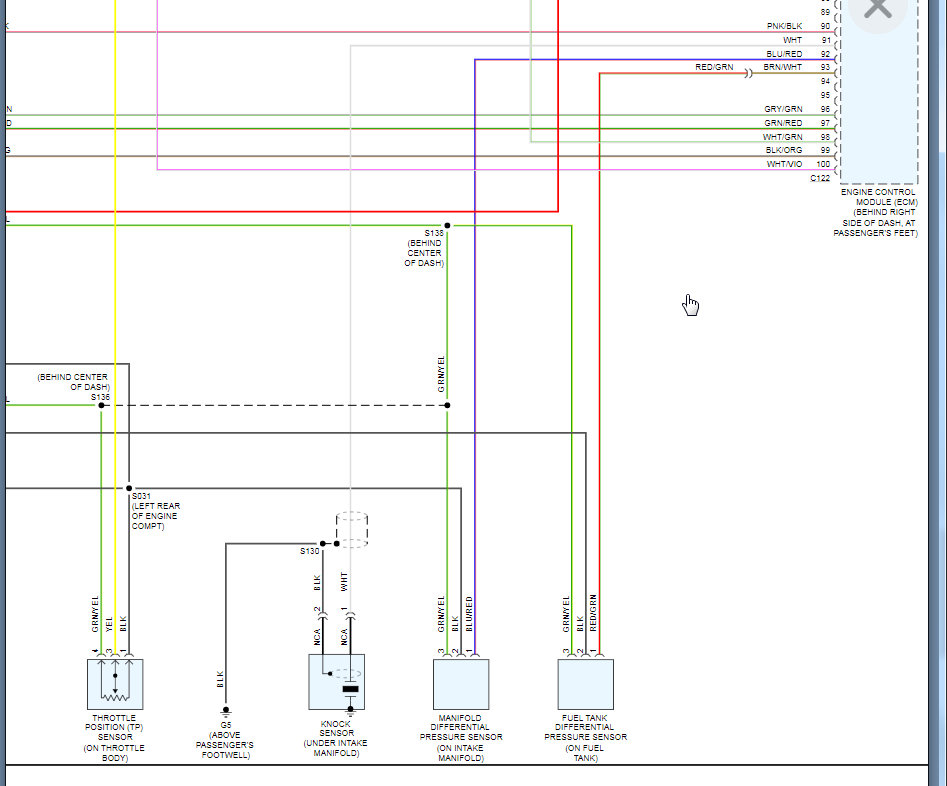Viewport: 947px width, 786px height.
Task: Close the wiring diagram viewer with X
Action: tap(878, 8)
